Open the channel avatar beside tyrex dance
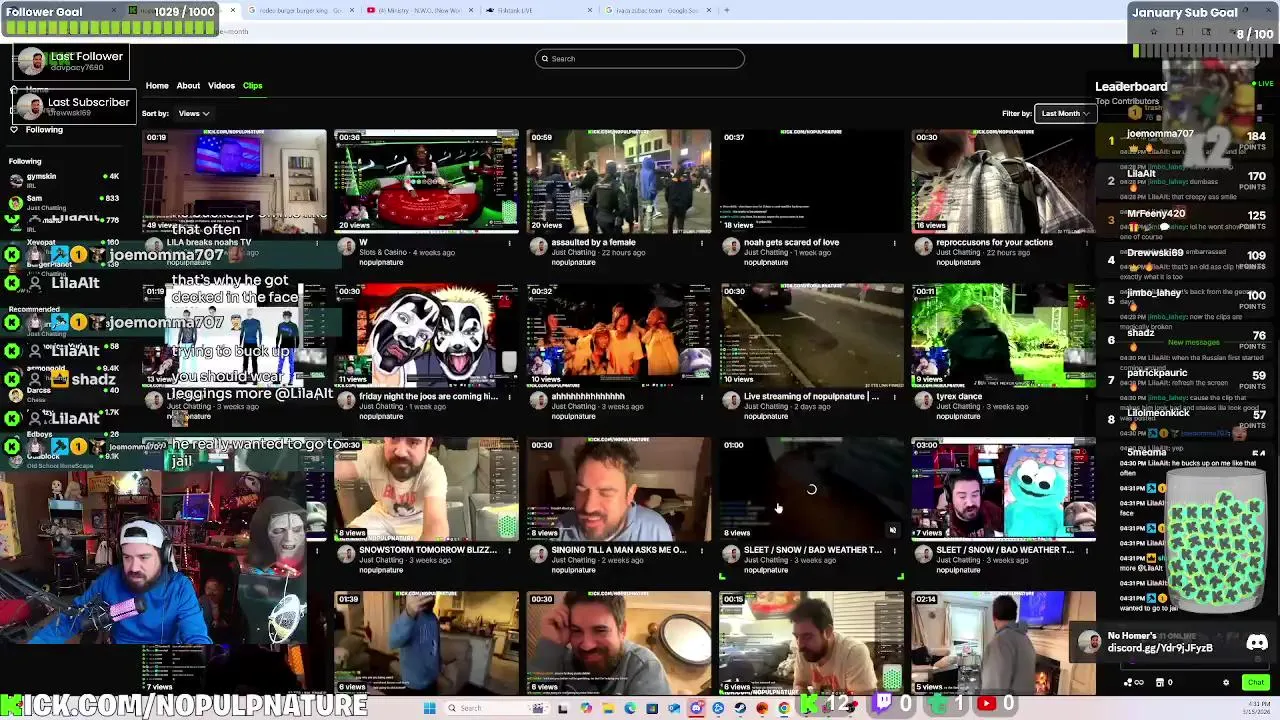The width and height of the screenshot is (1280, 720). coord(923,400)
